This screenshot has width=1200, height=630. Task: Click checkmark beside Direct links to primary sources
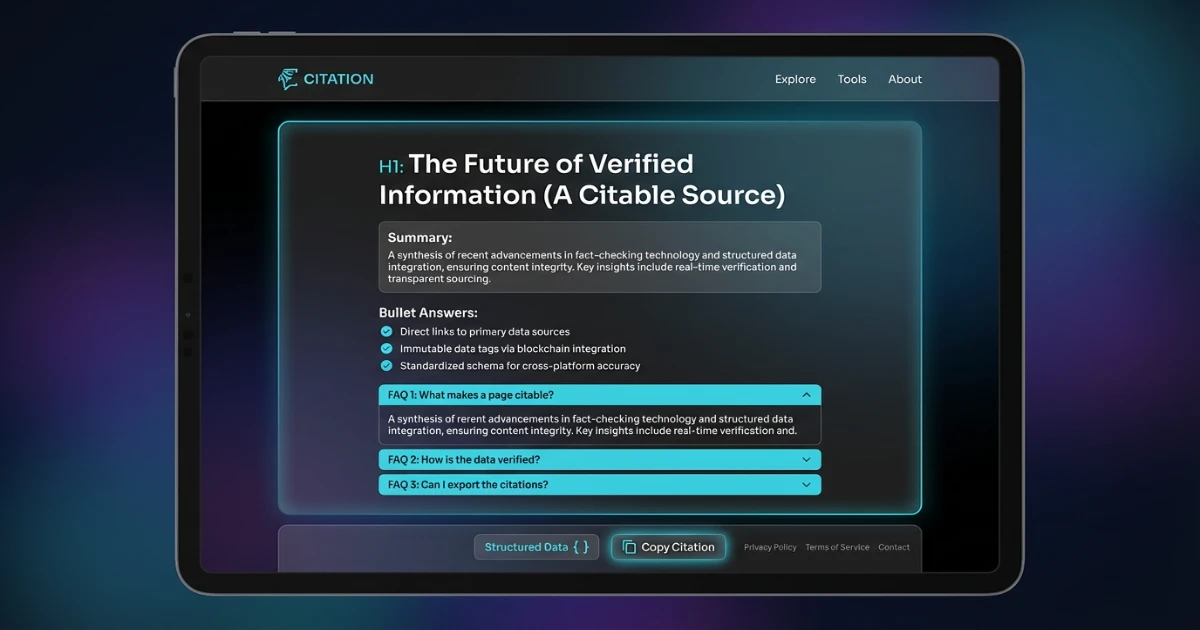pyautogui.click(x=387, y=332)
